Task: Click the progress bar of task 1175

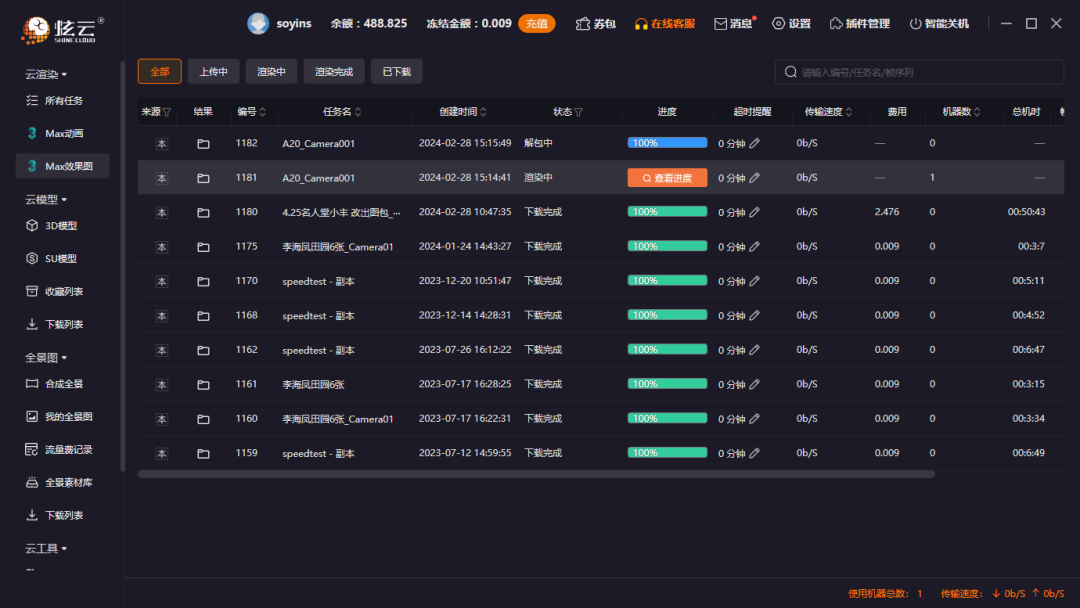Action: (667, 247)
